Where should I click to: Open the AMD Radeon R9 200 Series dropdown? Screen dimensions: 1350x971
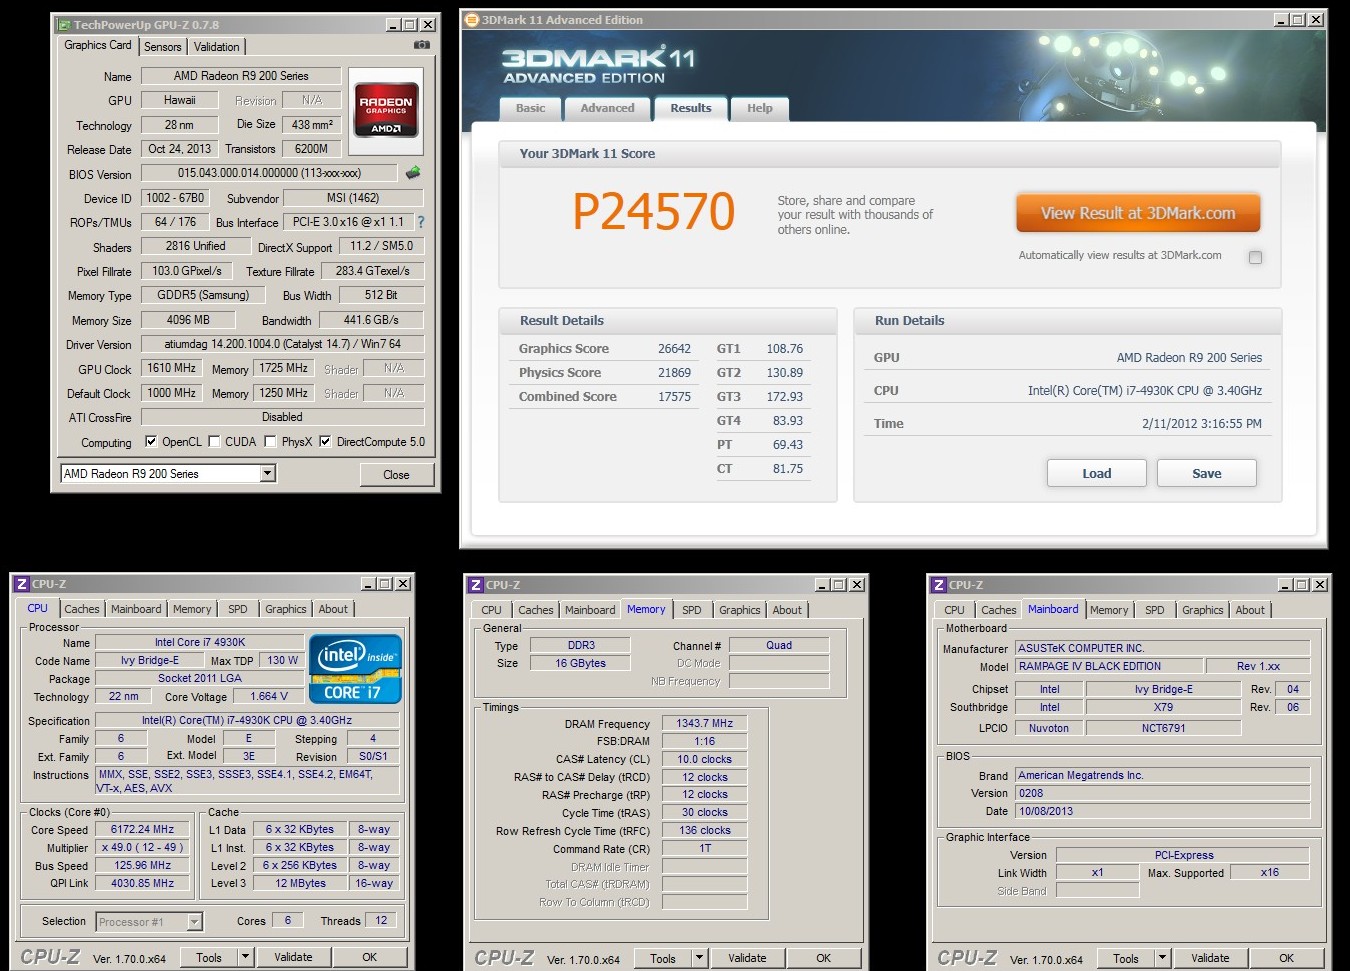pyautogui.click(x=267, y=473)
